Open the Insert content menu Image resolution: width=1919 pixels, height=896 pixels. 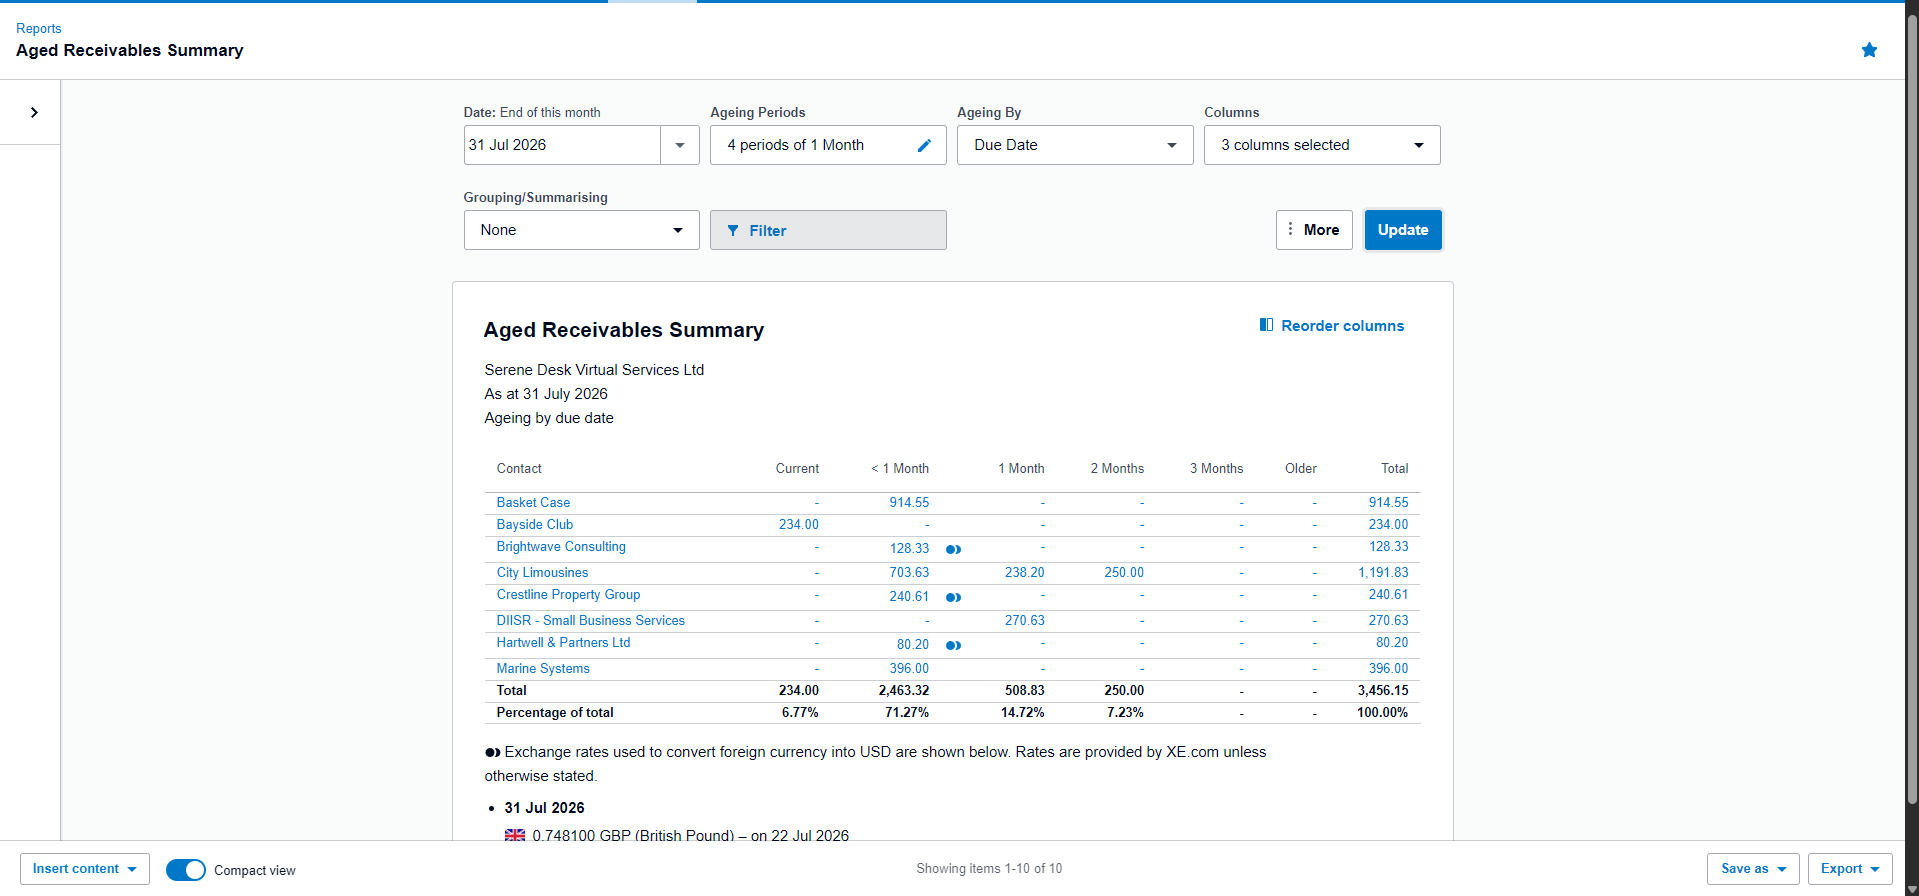pyautogui.click(x=85, y=869)
